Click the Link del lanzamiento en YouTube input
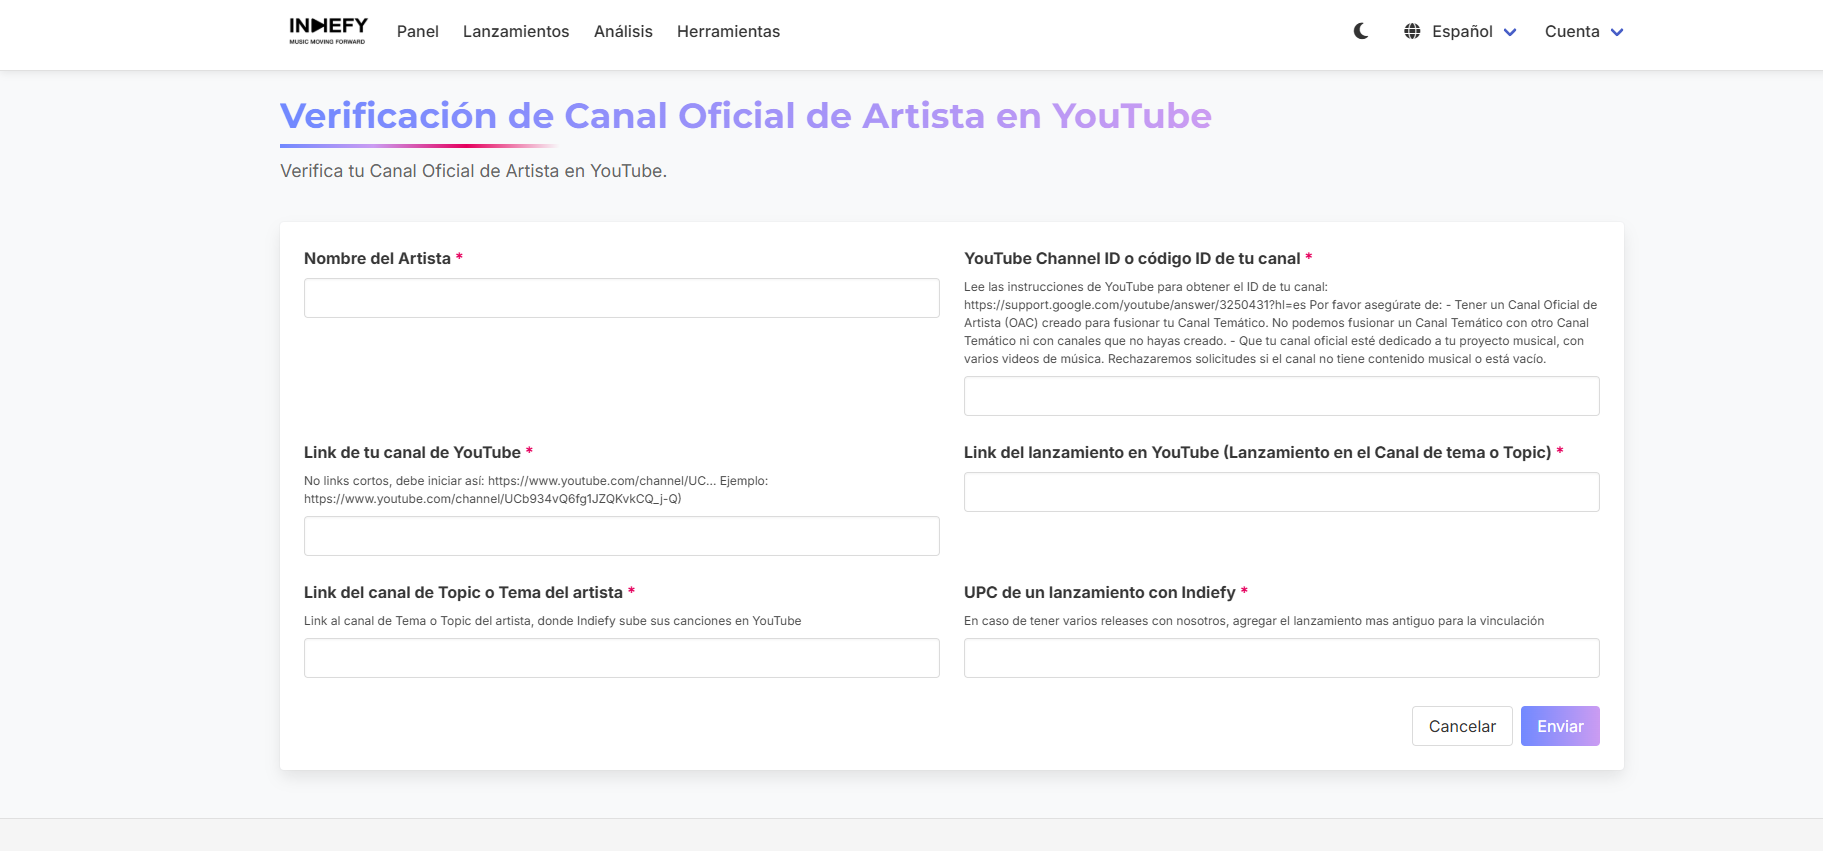The height and width of the screenshot is (851, 1823). [1281, 492]
